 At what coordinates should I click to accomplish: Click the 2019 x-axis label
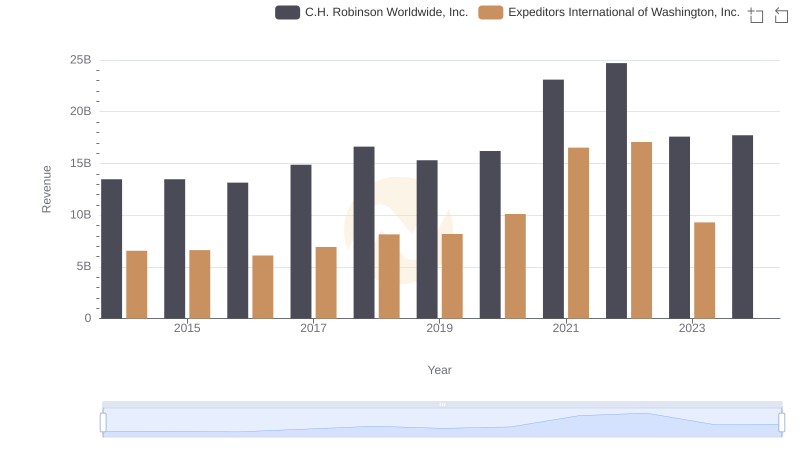click(439, 328)
